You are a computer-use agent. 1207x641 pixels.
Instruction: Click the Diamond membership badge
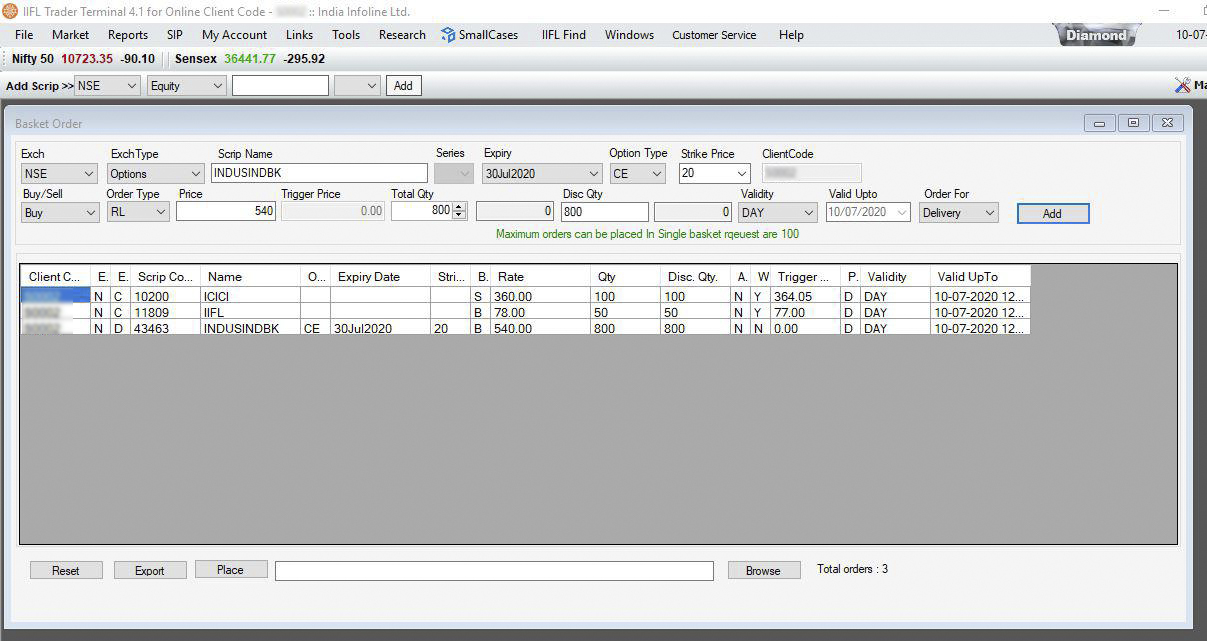(x=1096, y=35)
